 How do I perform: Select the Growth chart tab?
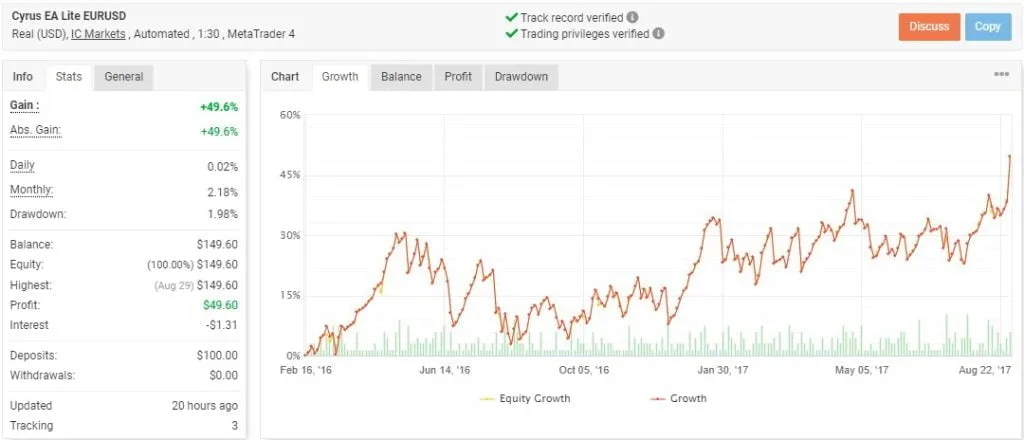pos(340,77)
